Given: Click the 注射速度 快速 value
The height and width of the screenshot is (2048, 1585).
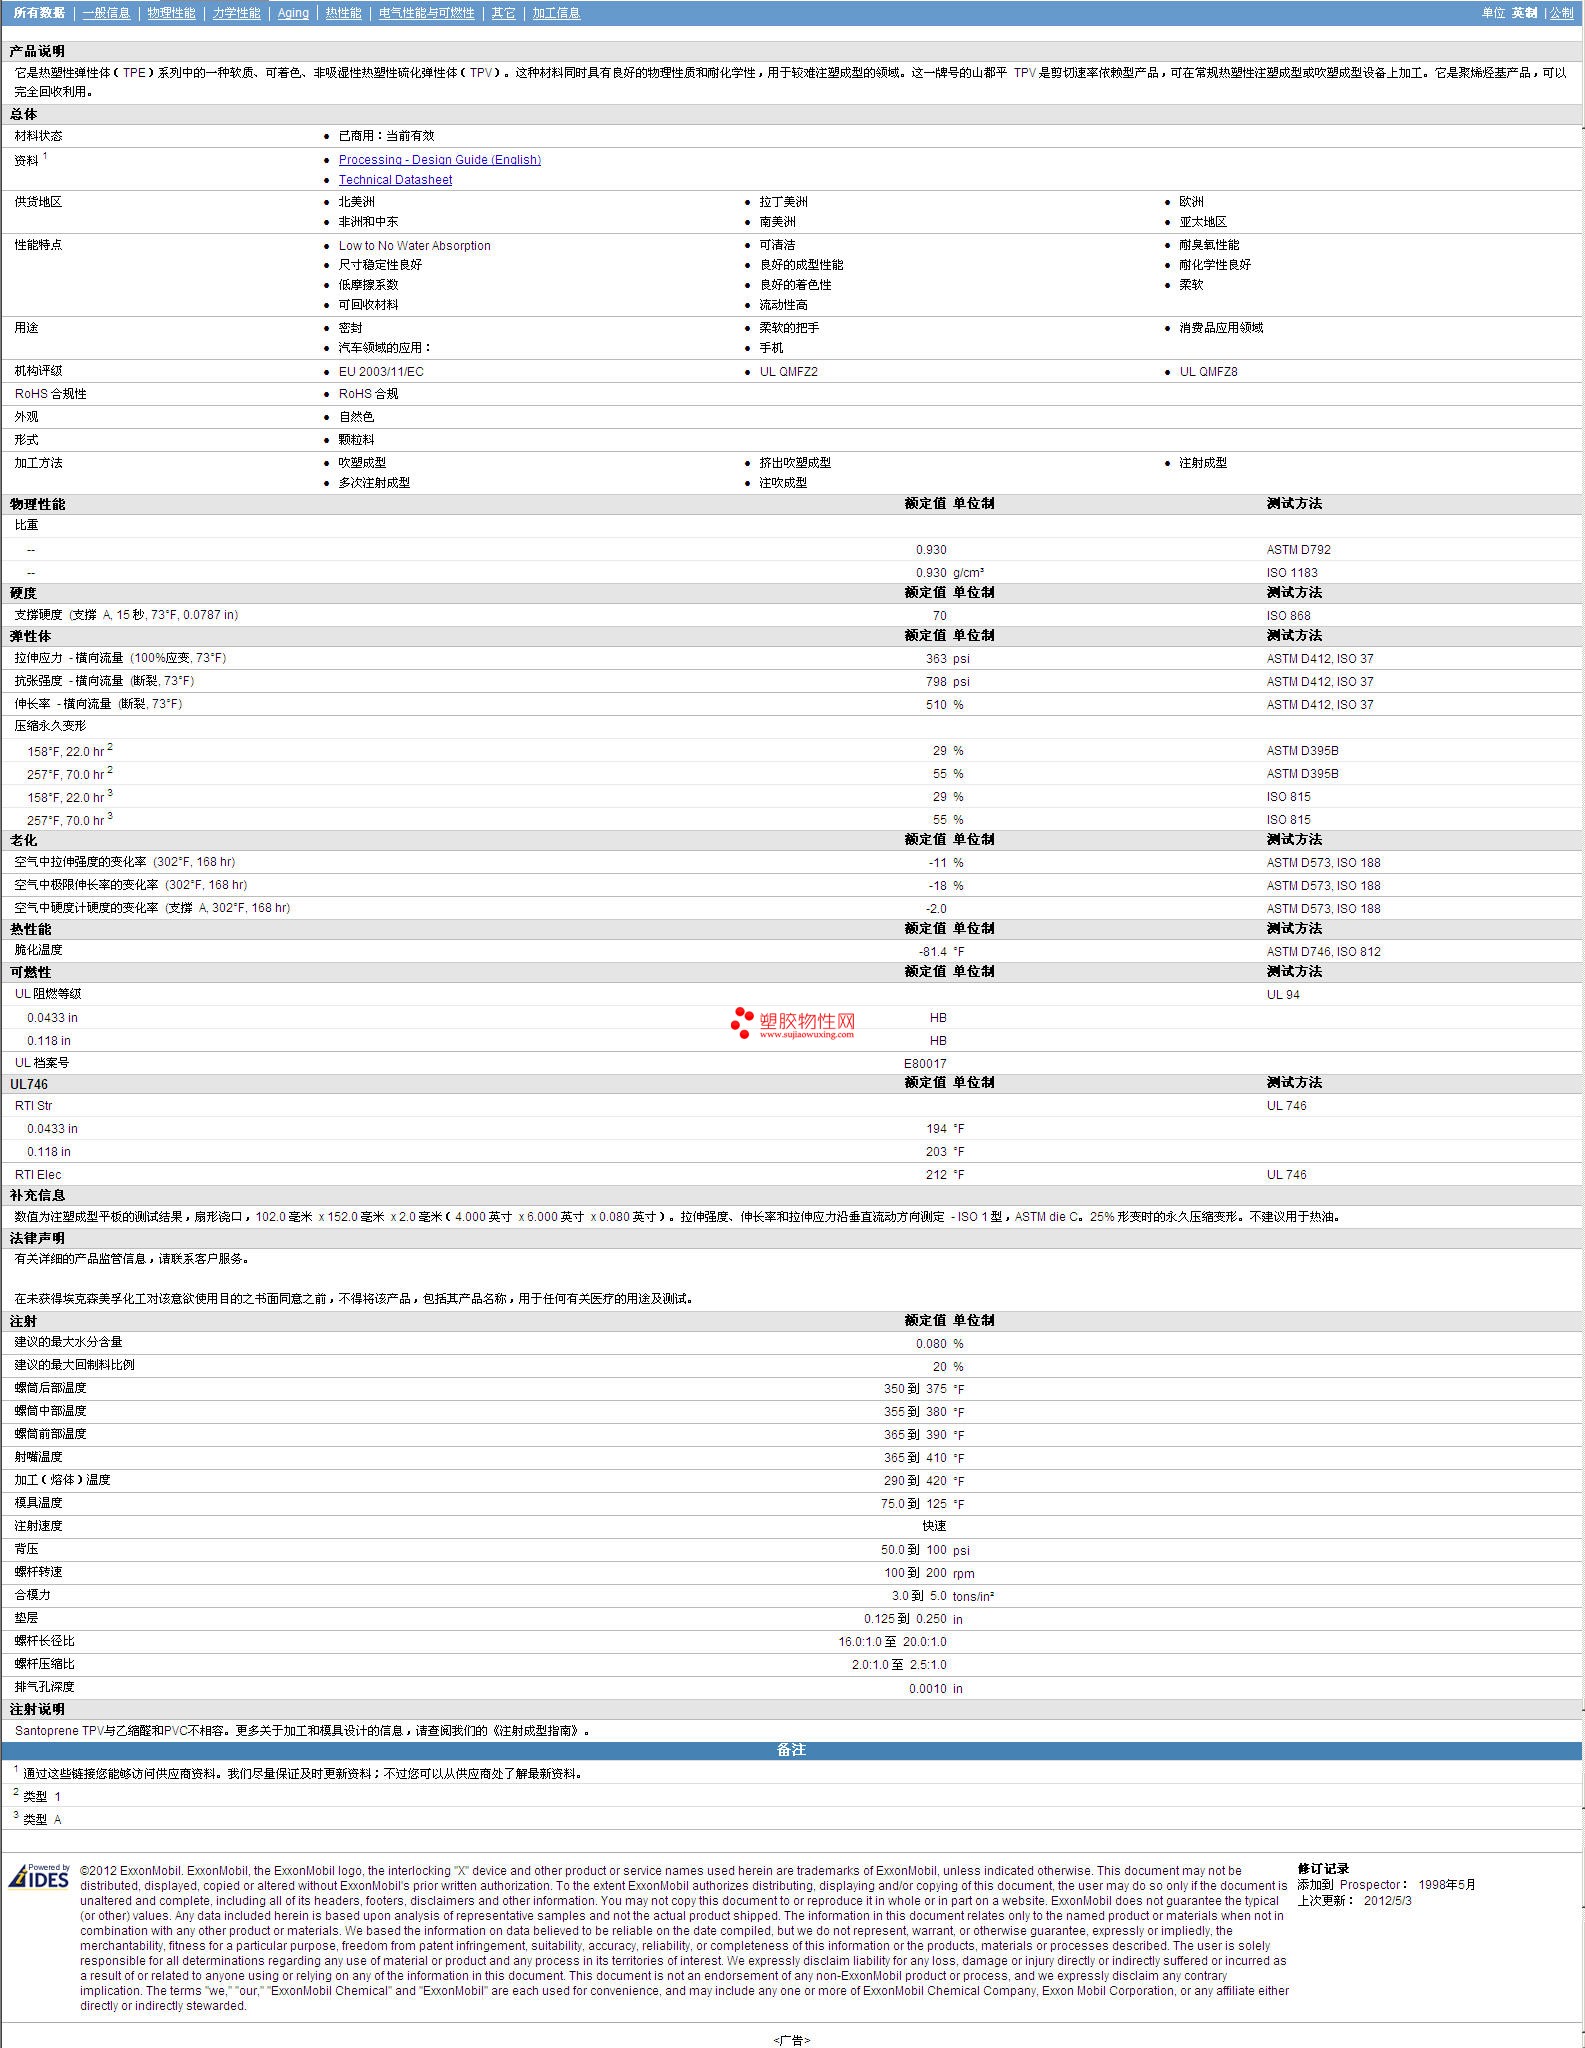Looking at the screenshot, I should [x=934, y=1526].
